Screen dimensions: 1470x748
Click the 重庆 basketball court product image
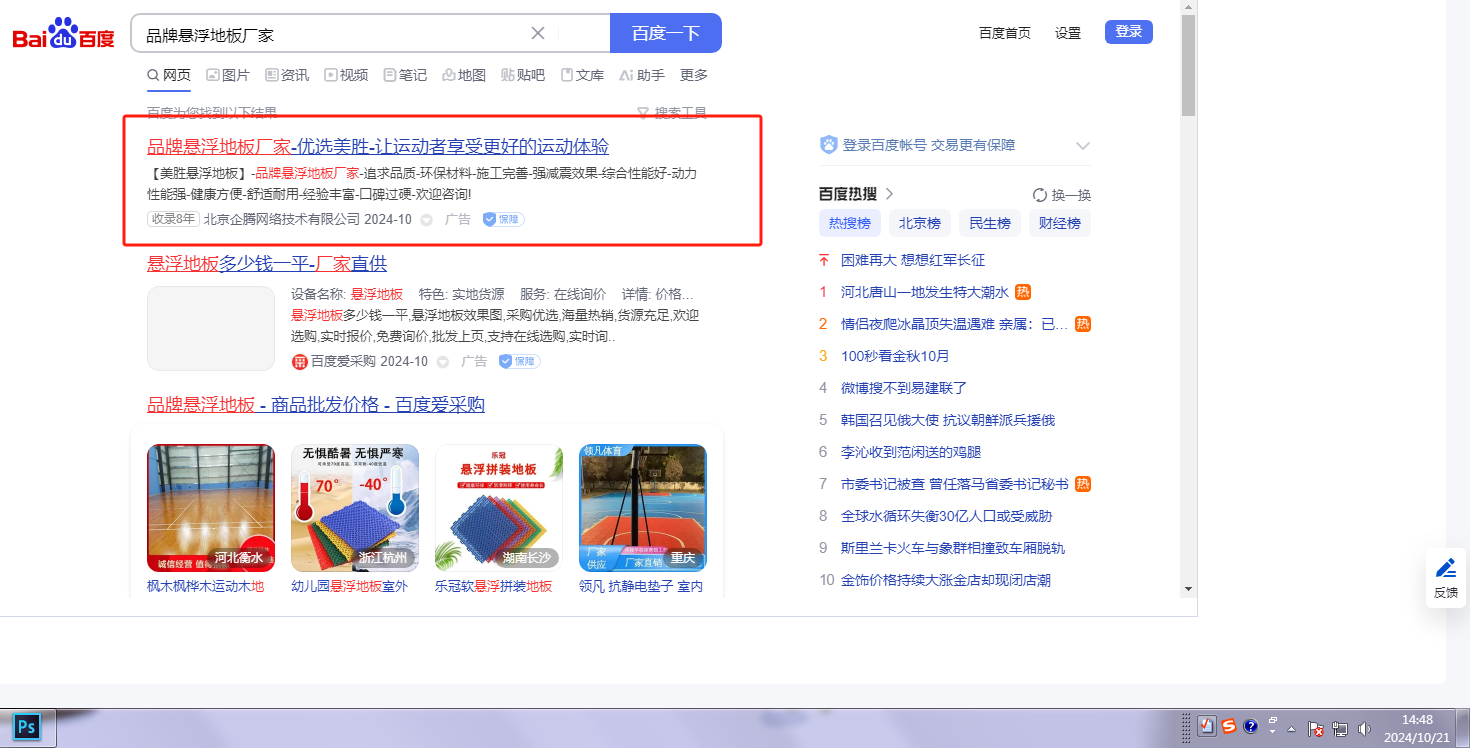click(x=643, y=508)
